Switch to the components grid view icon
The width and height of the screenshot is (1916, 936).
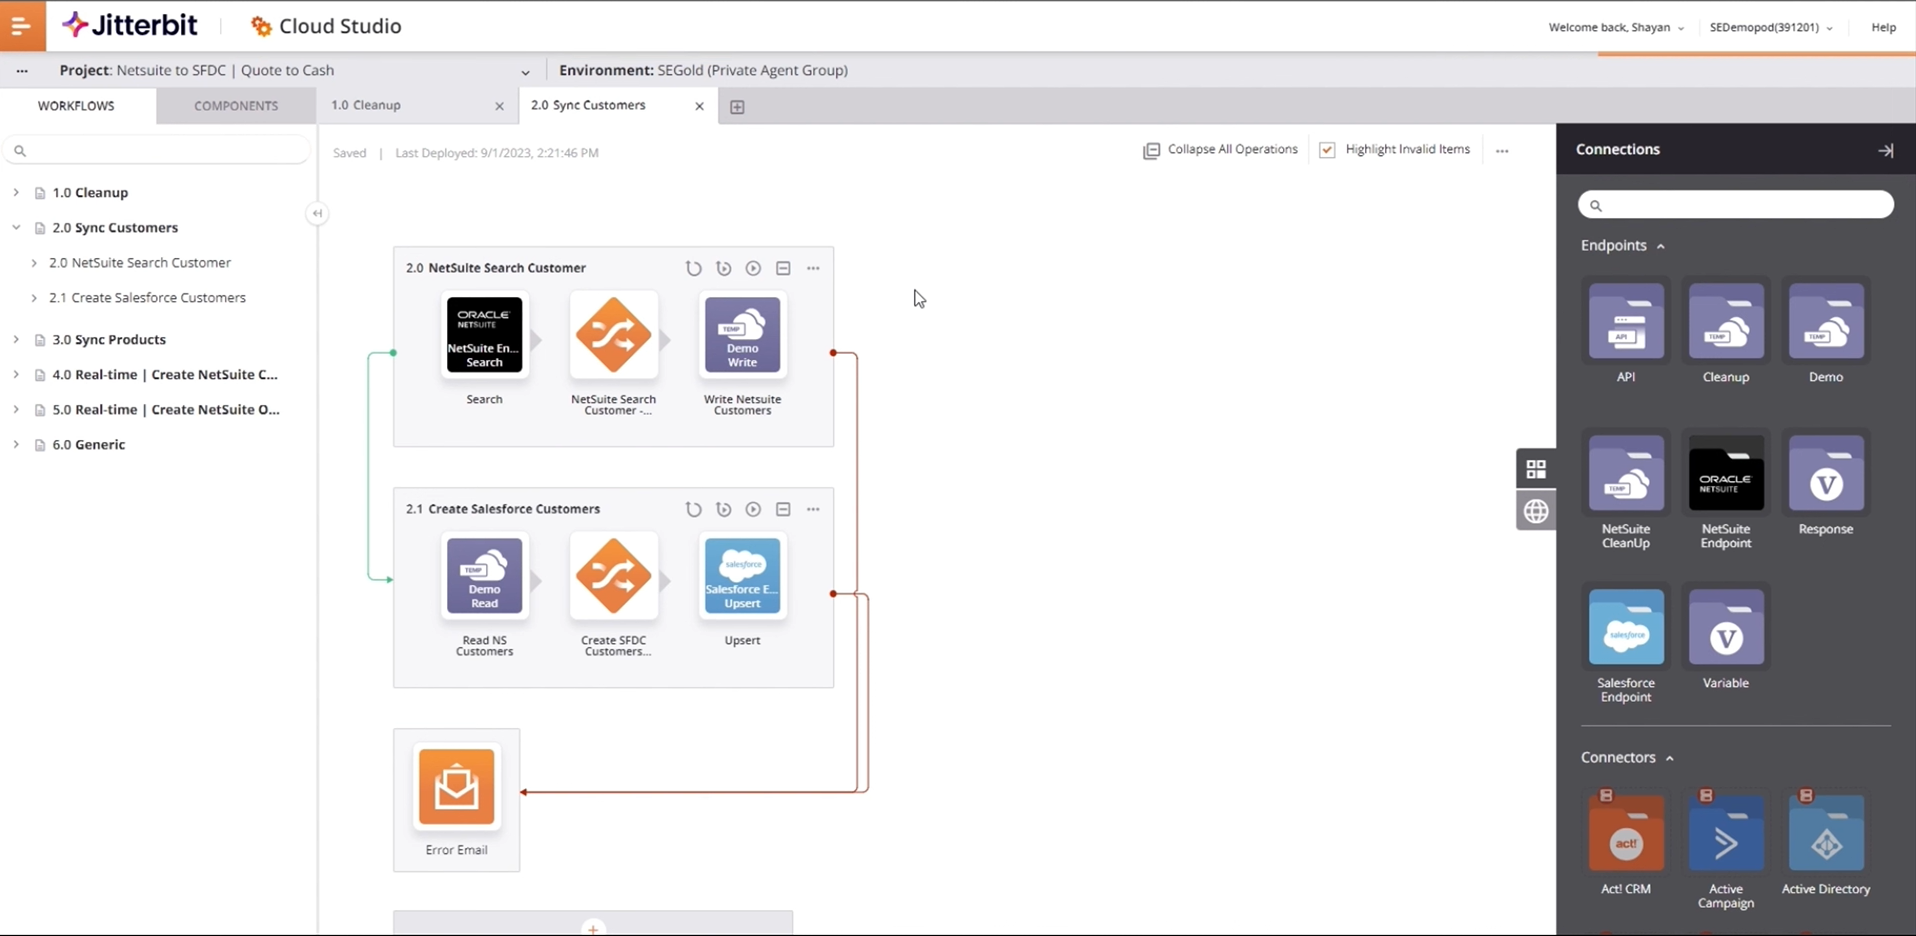click(x=1536, y=469)
